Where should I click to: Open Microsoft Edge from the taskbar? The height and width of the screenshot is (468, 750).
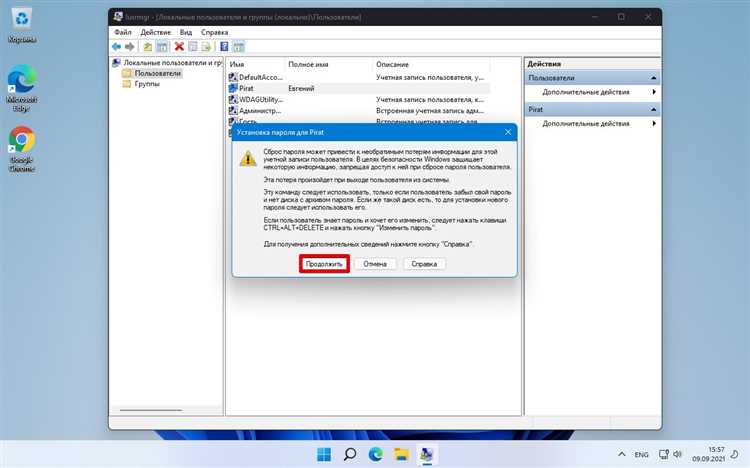375,454
